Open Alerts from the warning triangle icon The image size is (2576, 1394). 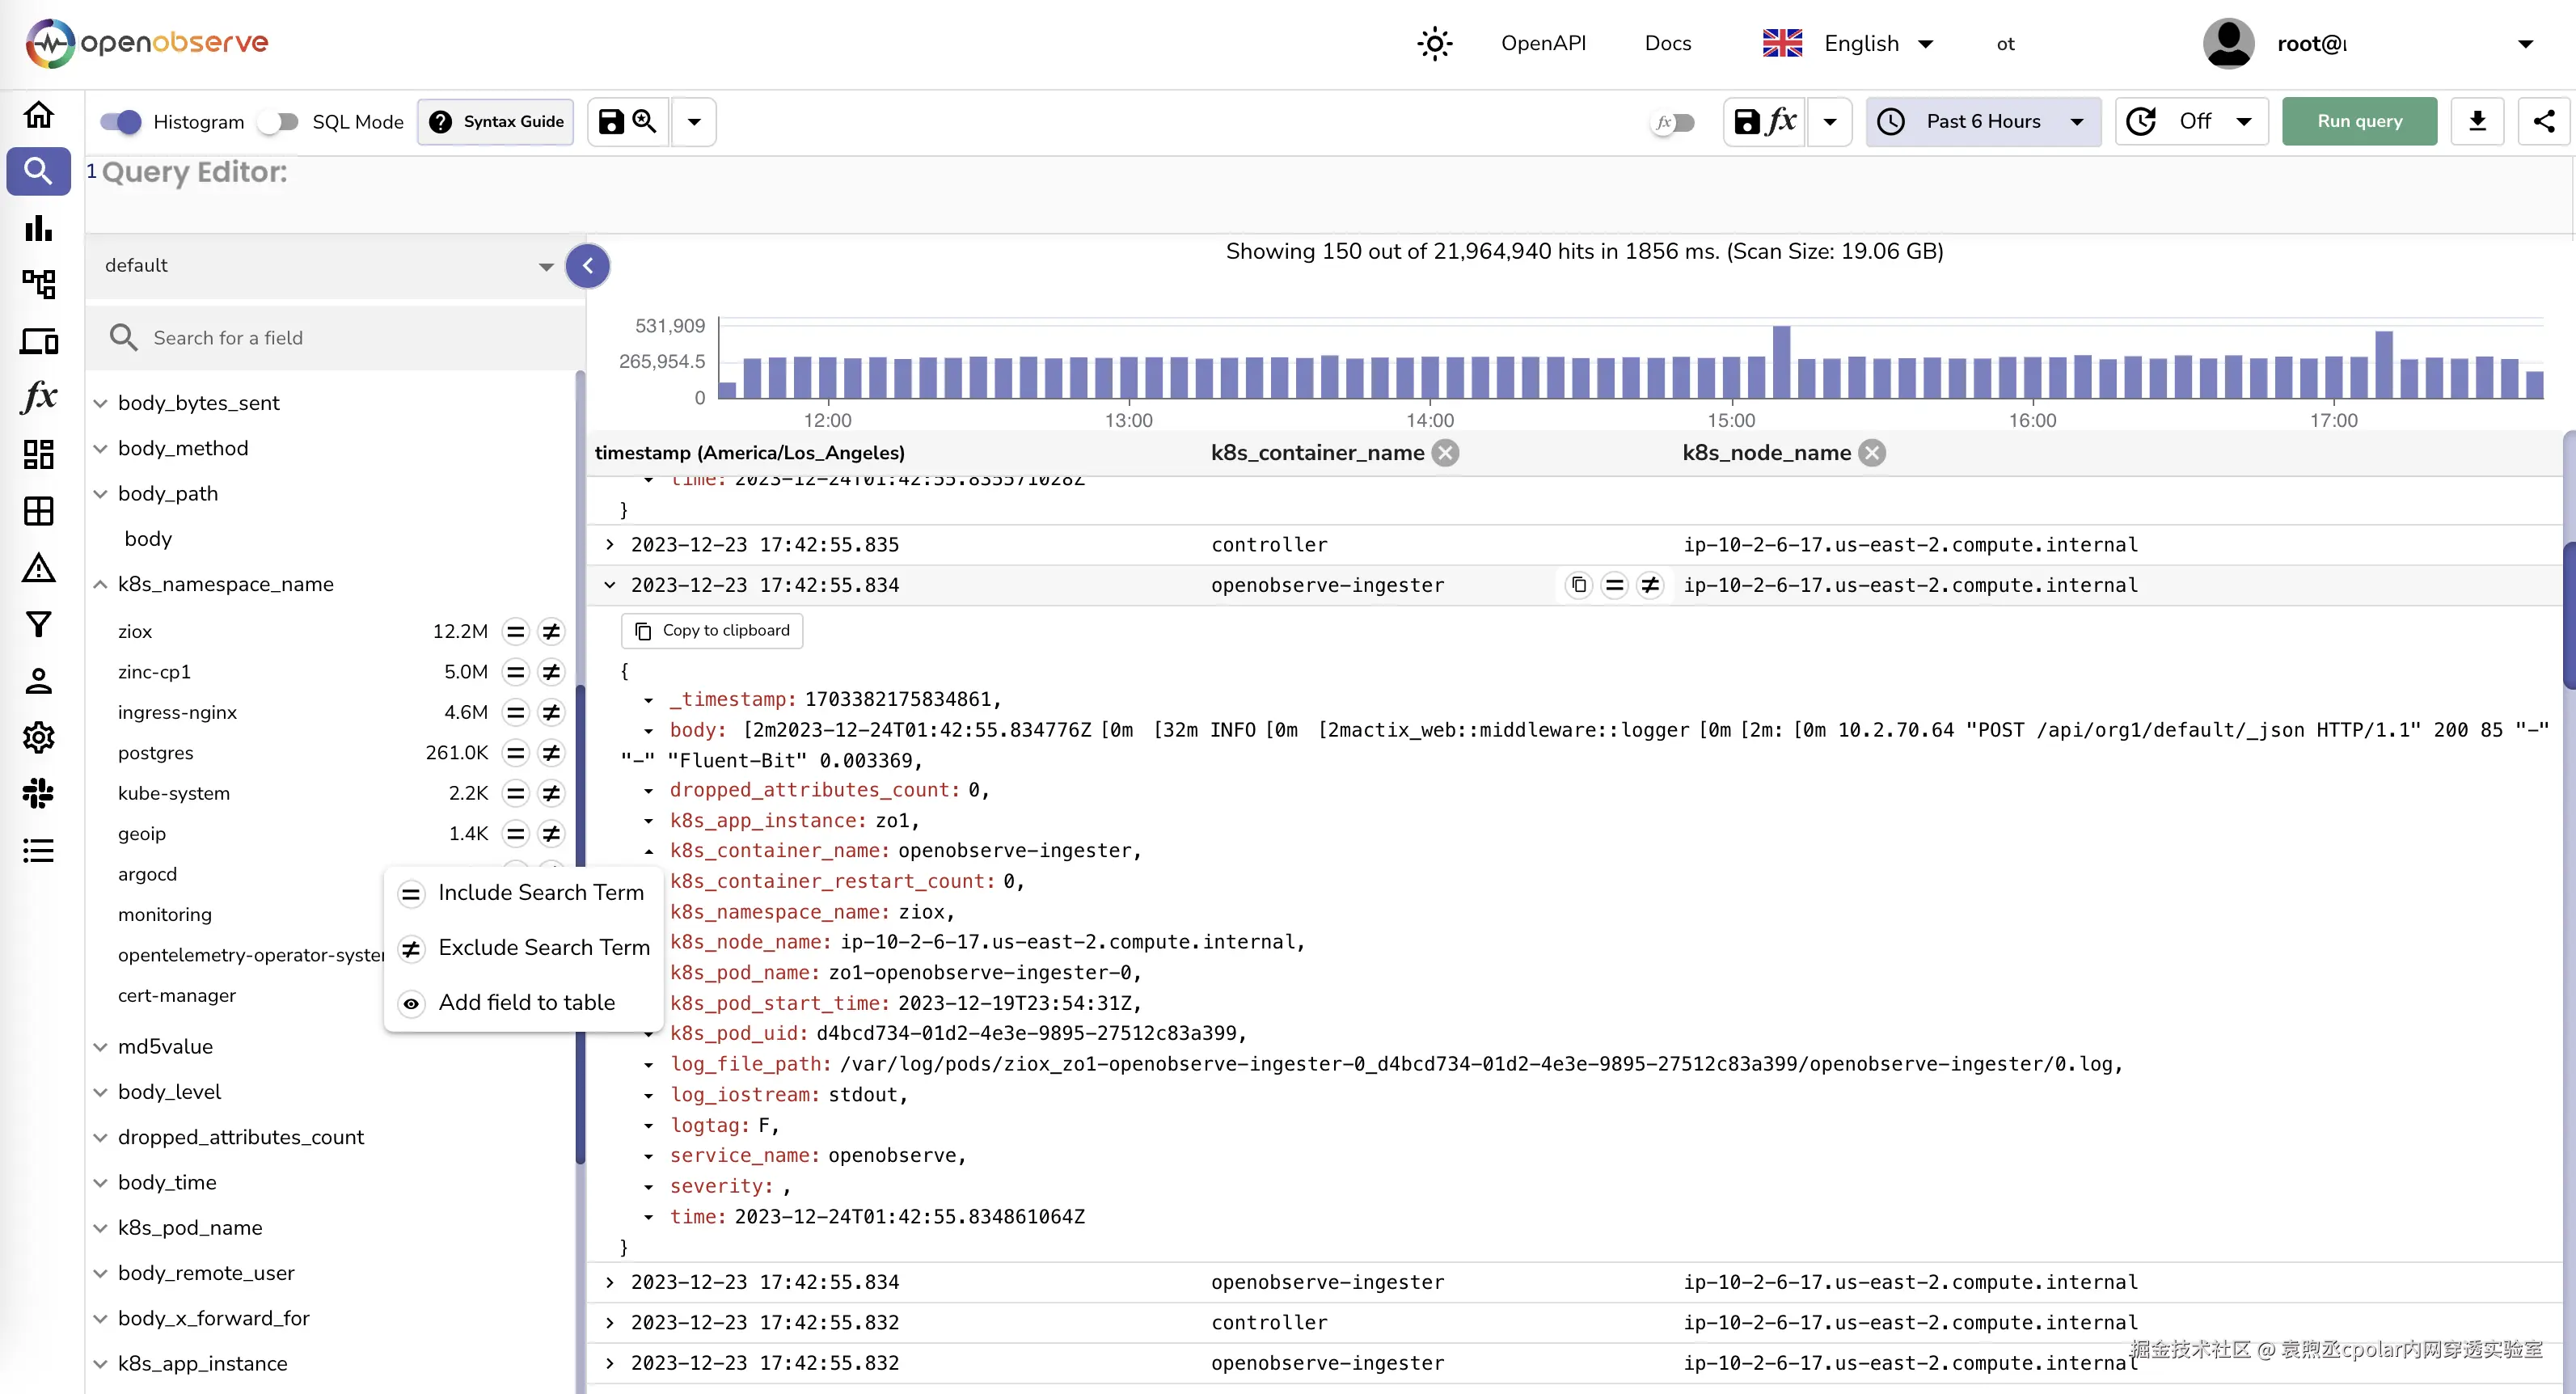38,569
